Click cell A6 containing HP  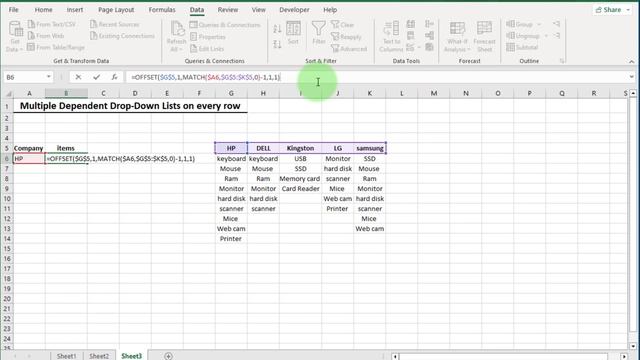pyautogui.click(x=29, y=159)
